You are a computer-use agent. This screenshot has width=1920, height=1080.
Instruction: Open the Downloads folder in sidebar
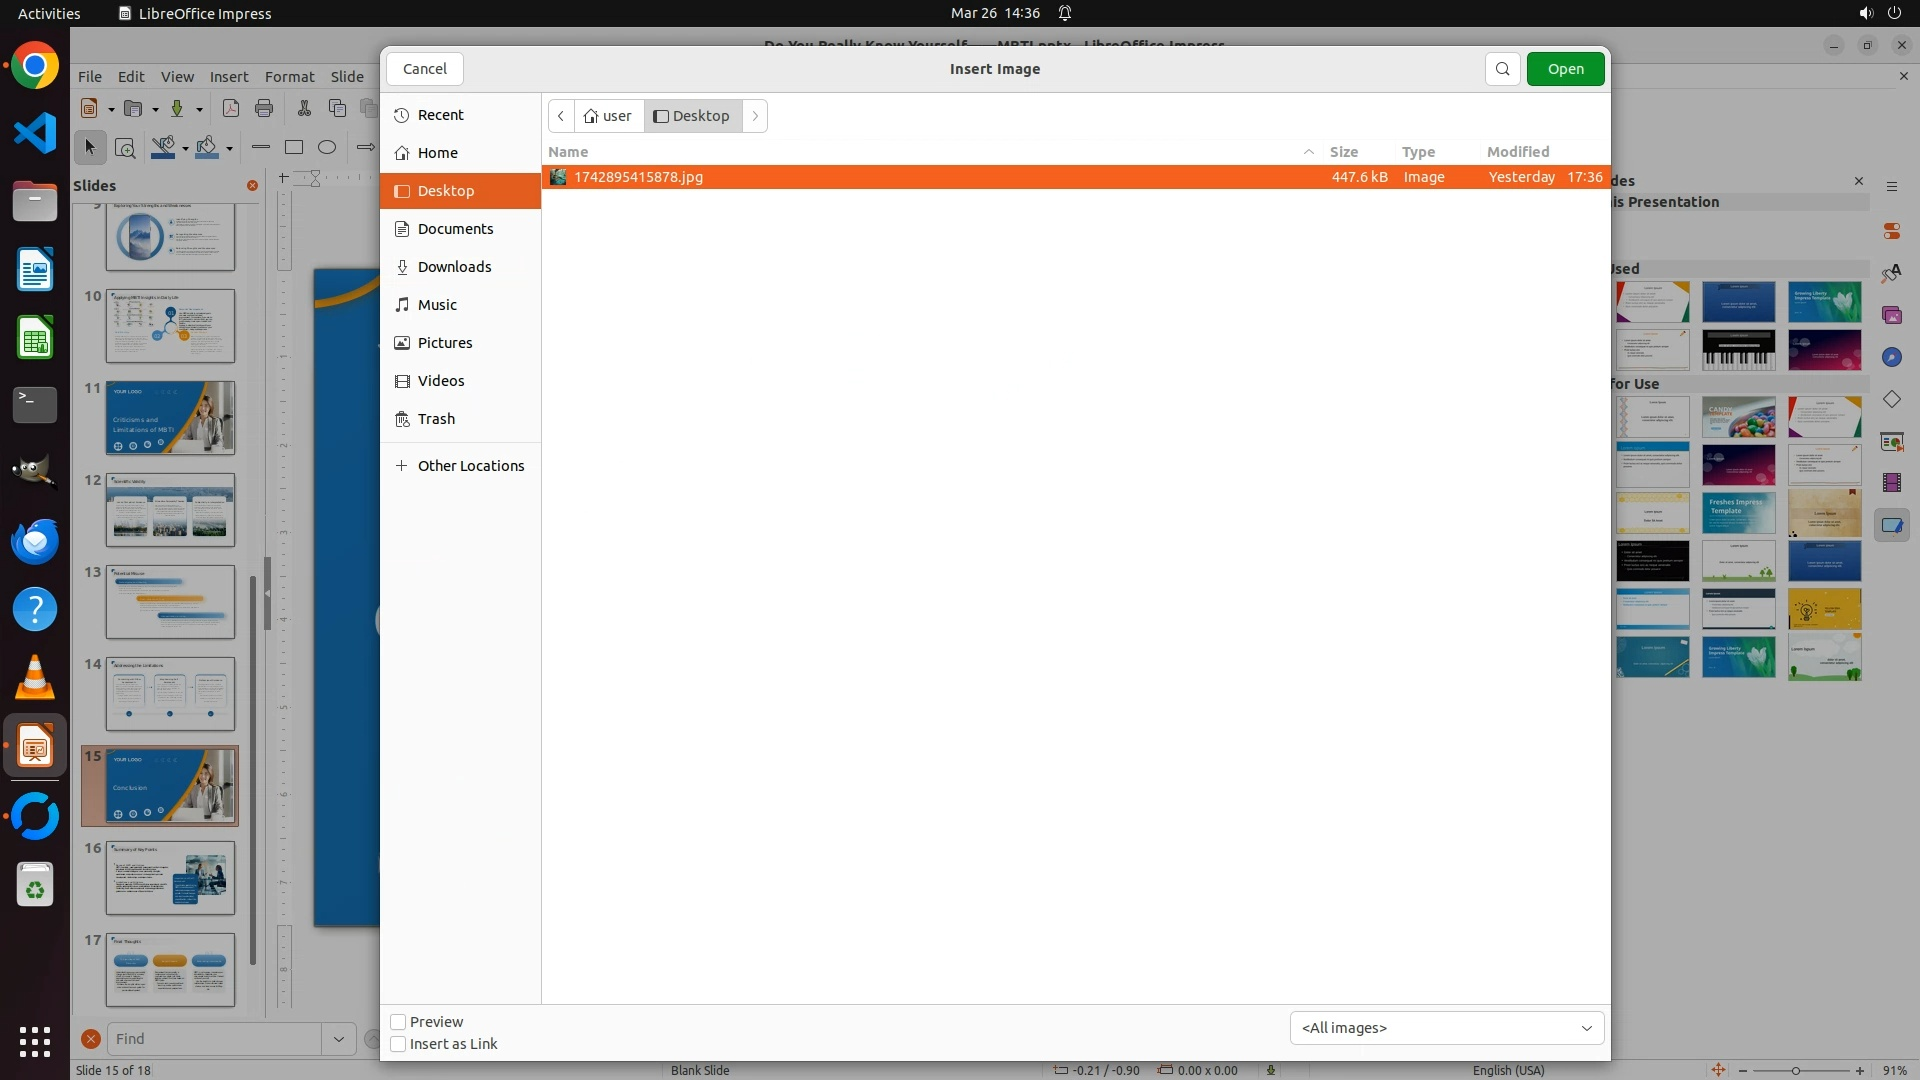454,267
